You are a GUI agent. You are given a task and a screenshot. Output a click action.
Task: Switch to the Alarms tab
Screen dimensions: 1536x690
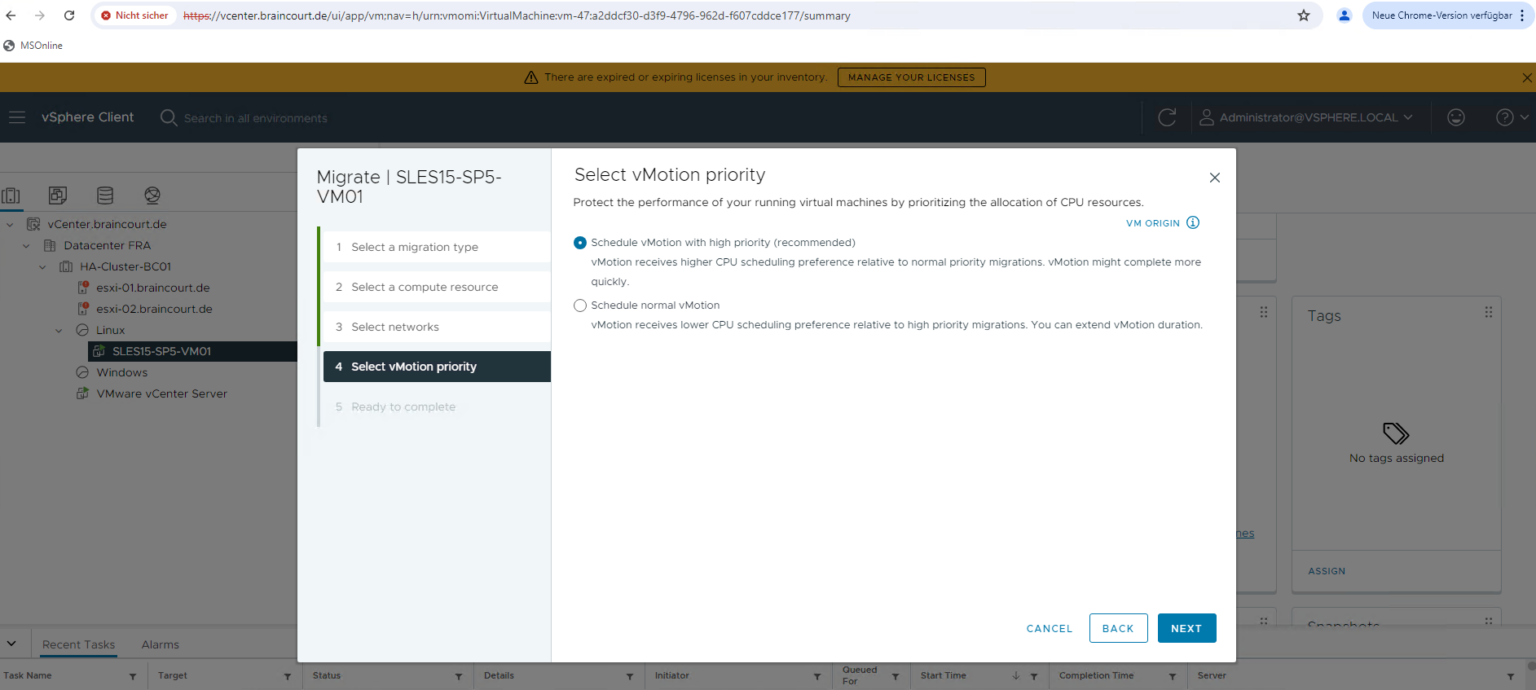159,644
